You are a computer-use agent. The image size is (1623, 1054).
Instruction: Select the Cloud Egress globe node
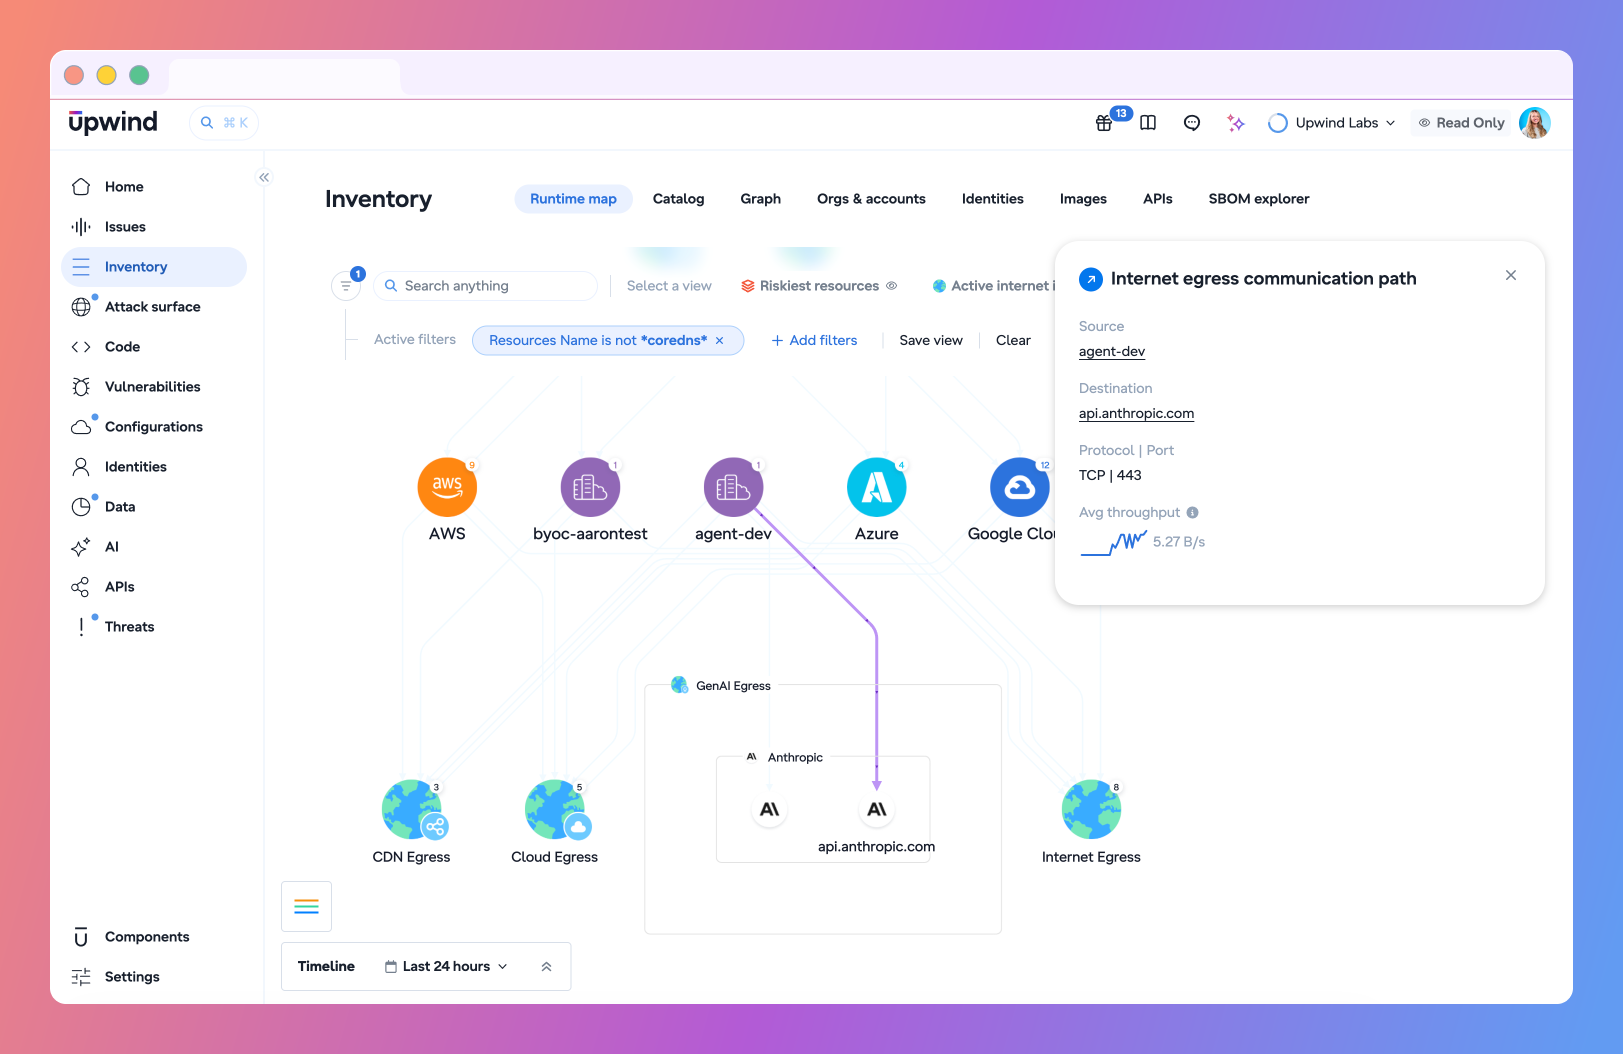[555, 809]
